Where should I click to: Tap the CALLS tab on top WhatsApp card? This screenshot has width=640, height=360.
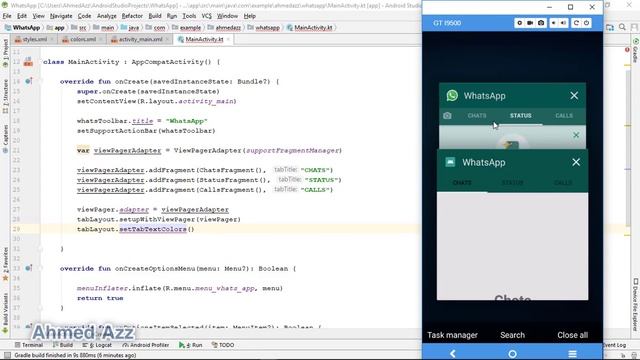click(x=564, y=116)
